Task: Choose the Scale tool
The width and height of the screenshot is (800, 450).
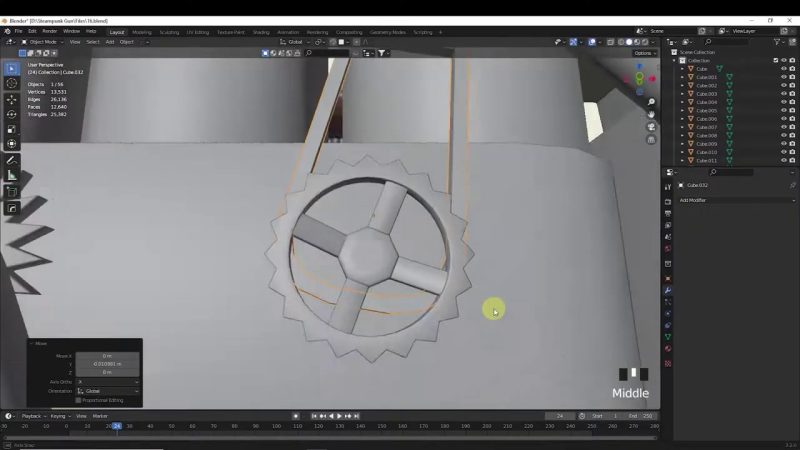Action: tap(12, 129)
